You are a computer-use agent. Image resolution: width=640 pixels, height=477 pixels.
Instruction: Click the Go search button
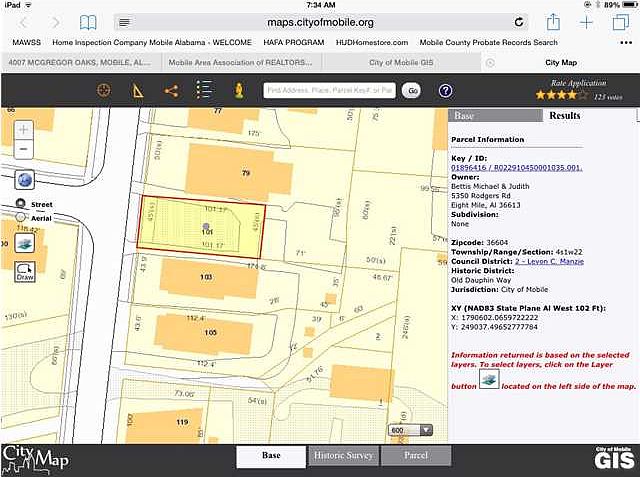pos(413,91)
